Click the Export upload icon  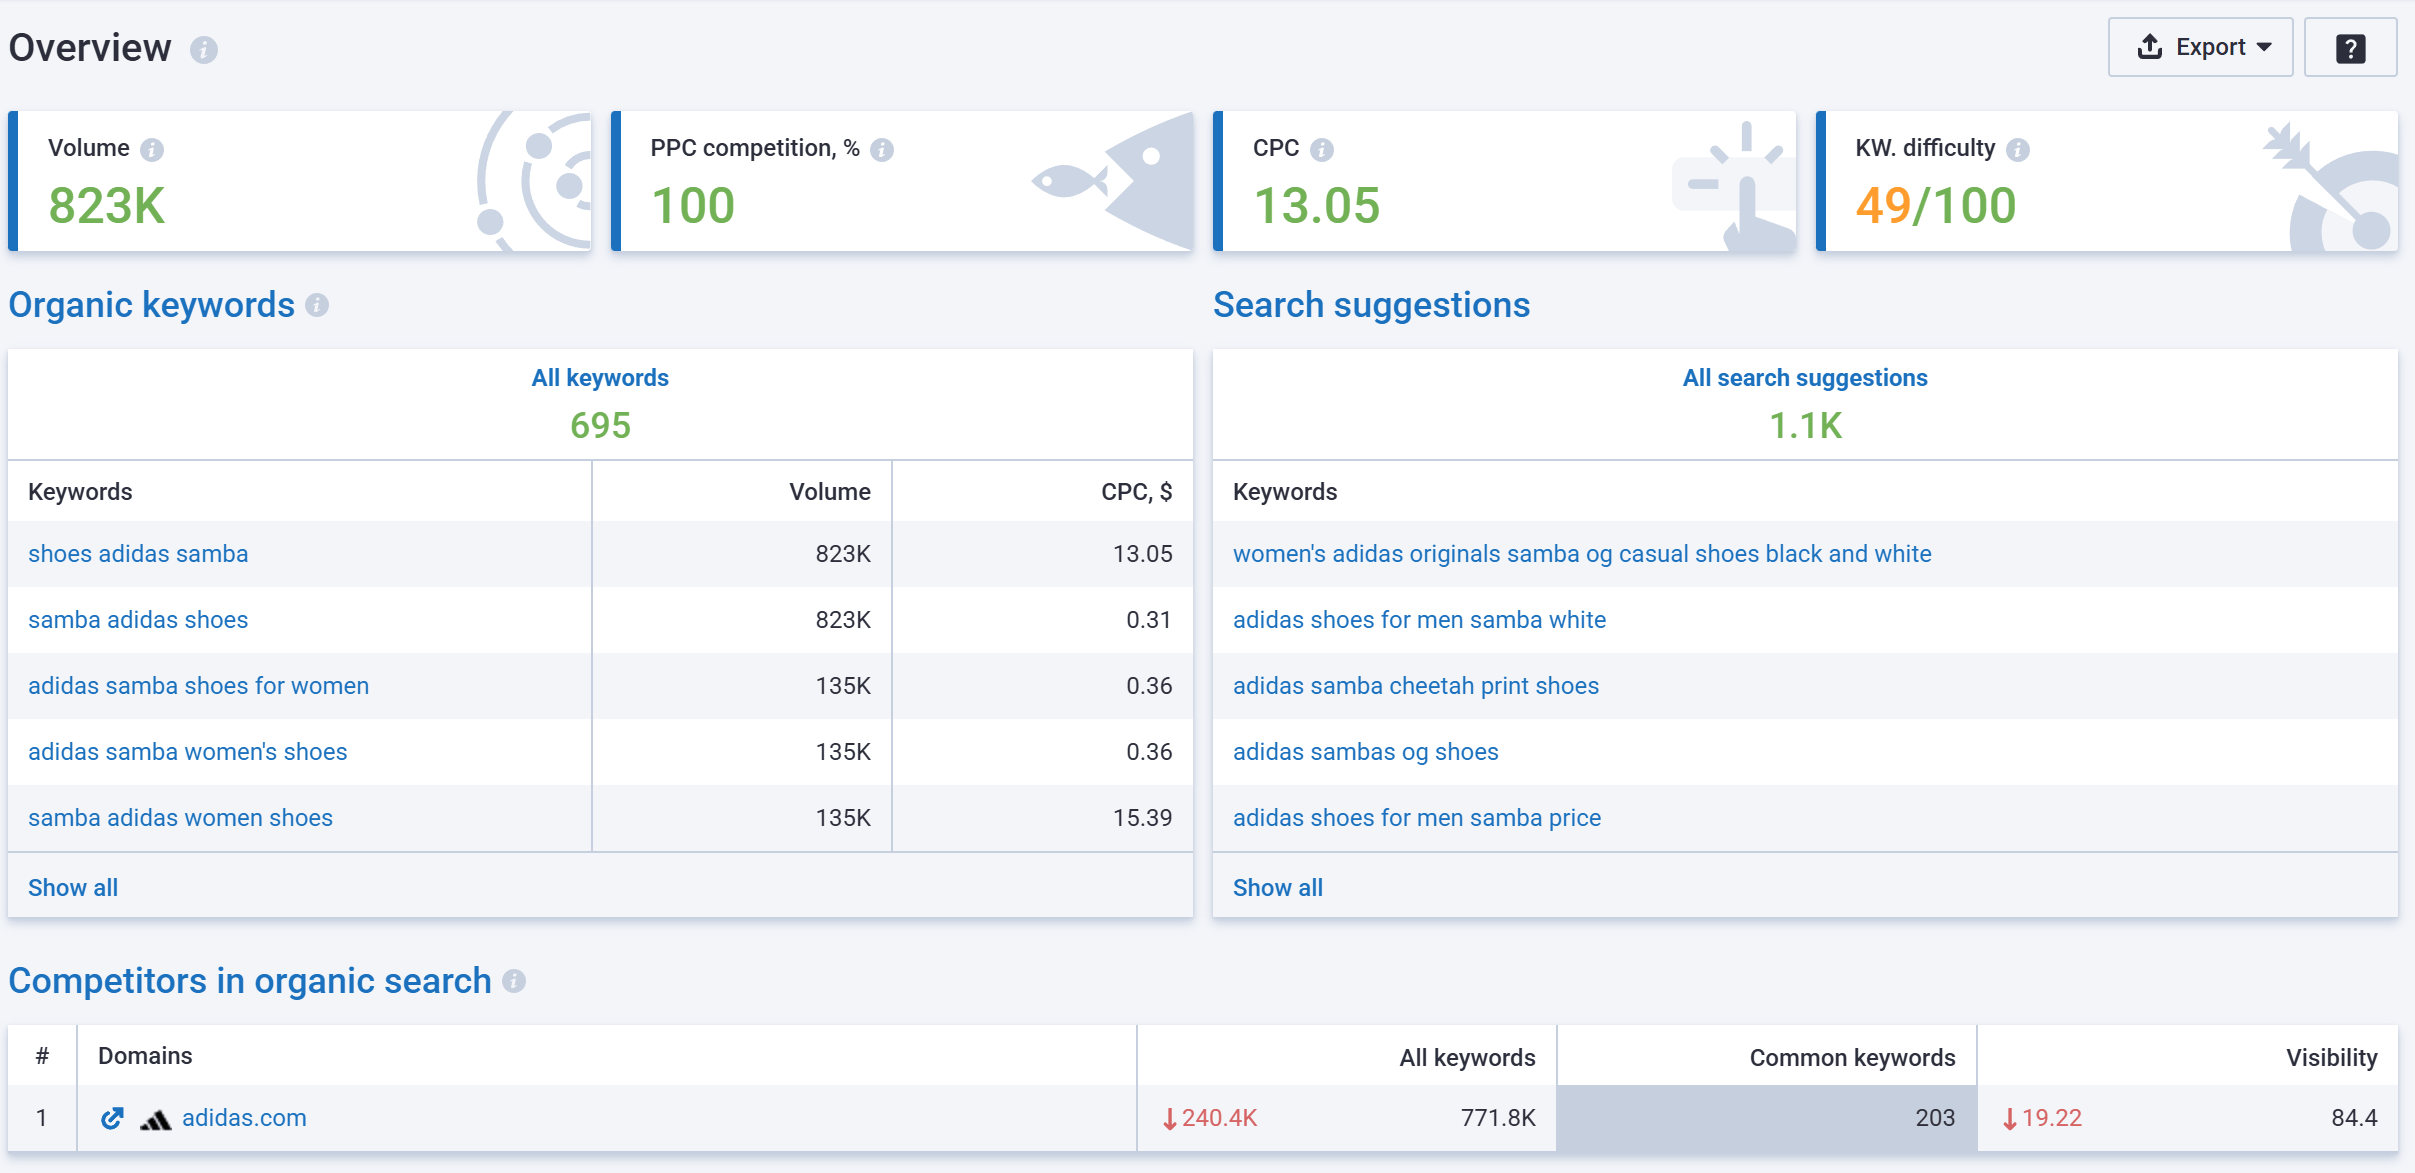(2148, 46)
